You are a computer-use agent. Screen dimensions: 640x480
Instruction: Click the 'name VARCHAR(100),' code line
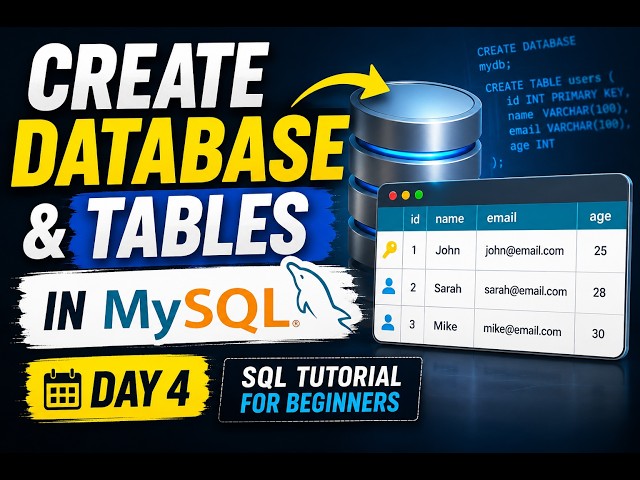click(567, 112)
